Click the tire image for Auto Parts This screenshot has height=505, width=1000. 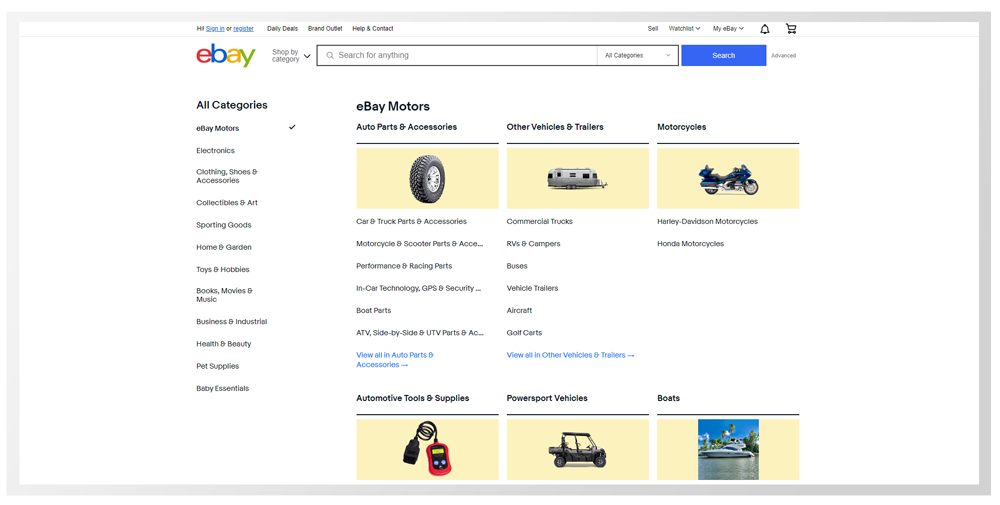(427, 179)
